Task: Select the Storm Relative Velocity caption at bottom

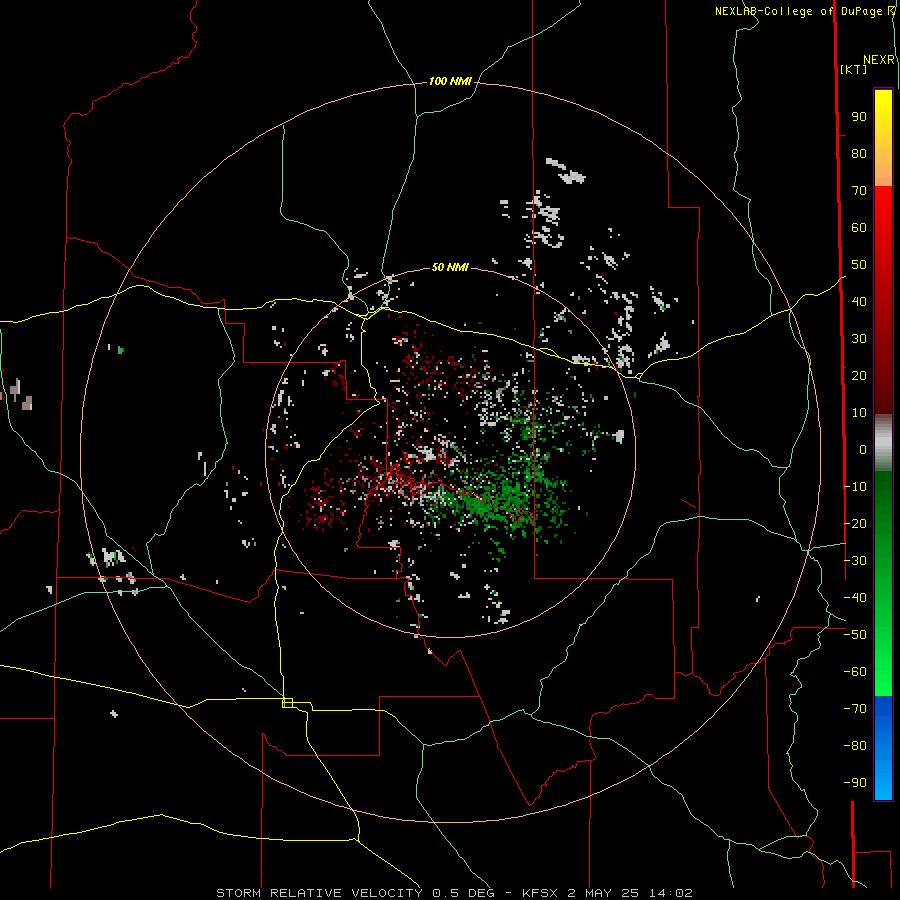Action: (x=454, y=893)
